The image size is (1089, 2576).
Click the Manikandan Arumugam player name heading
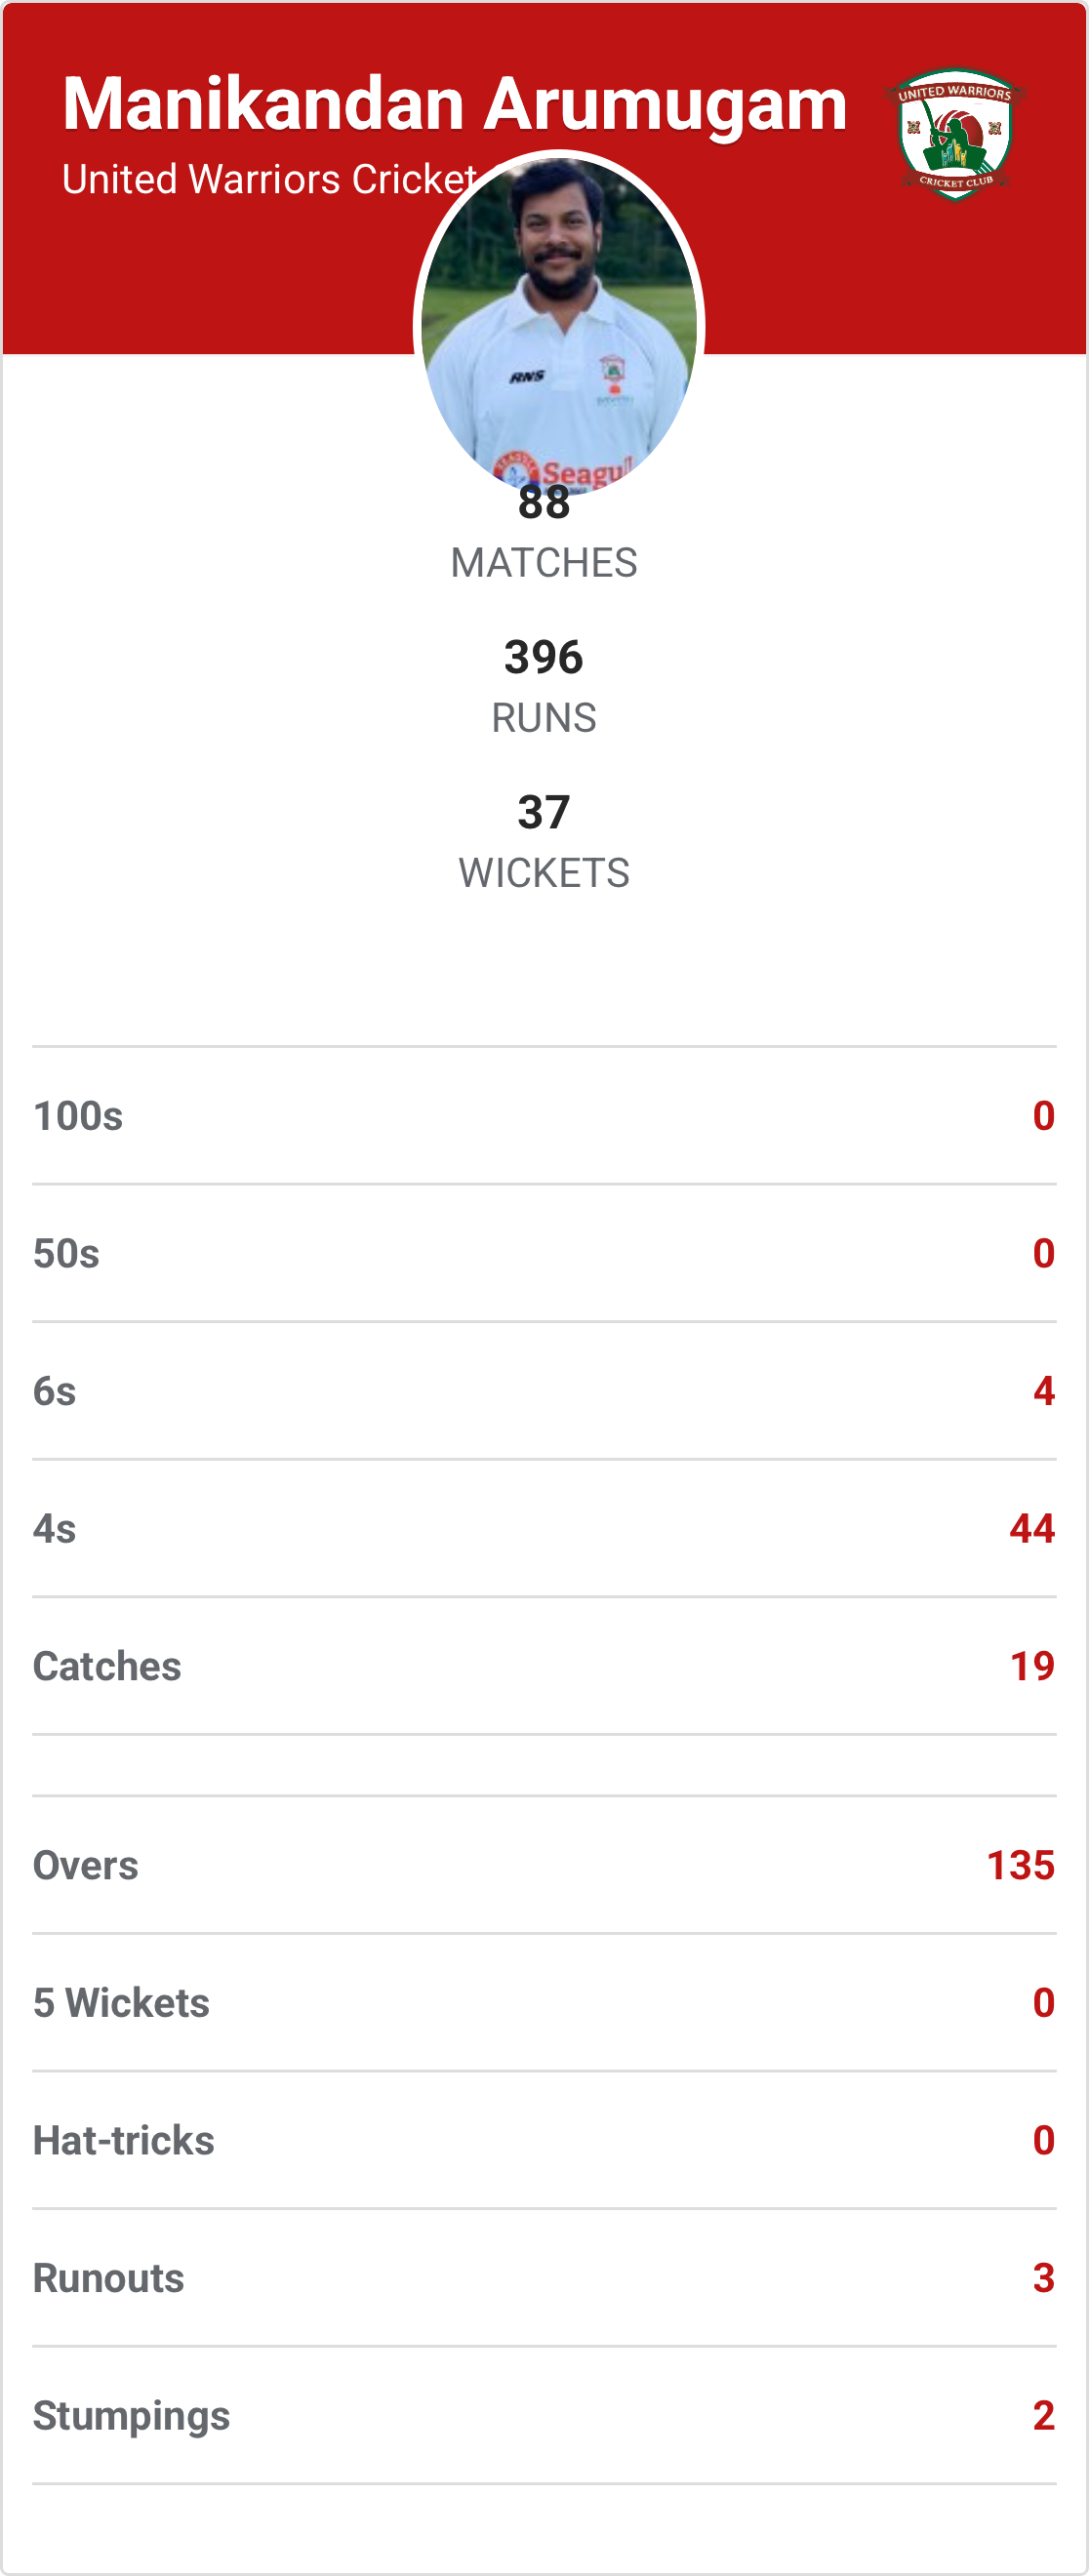455,104
